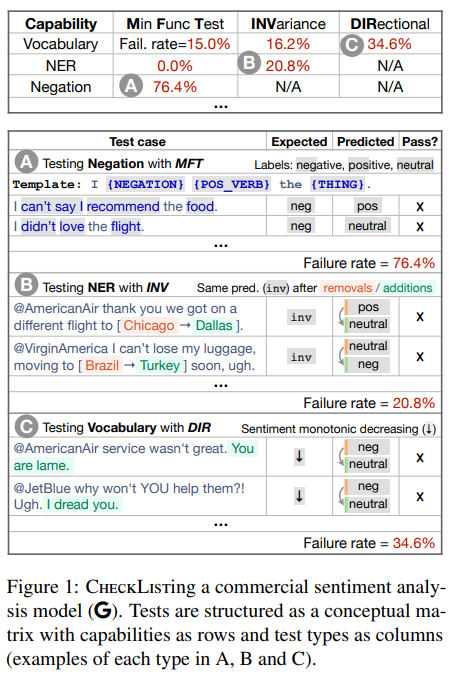Click circled B icon beside 20.8% in matrix

[x=249, y=63]
